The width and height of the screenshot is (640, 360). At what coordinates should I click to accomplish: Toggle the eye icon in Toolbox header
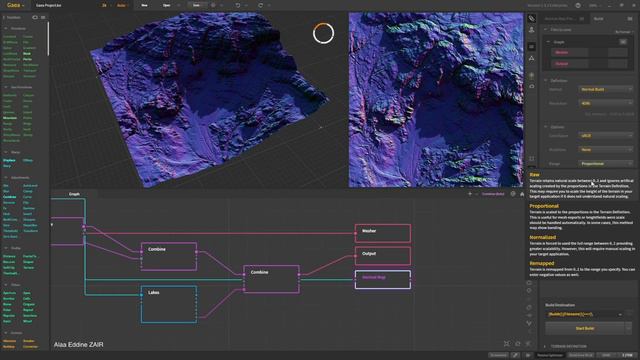(x=35, y=18)
